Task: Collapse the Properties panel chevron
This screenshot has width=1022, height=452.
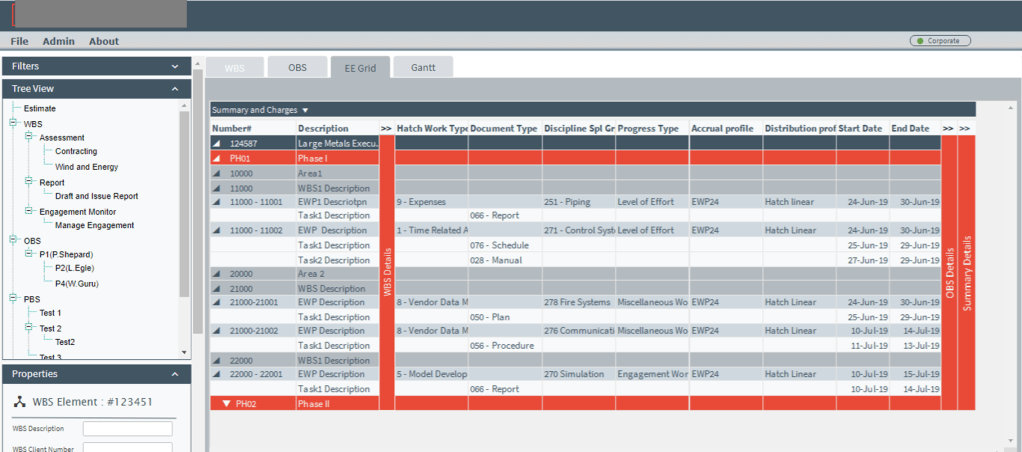Action: coord(176,374)
